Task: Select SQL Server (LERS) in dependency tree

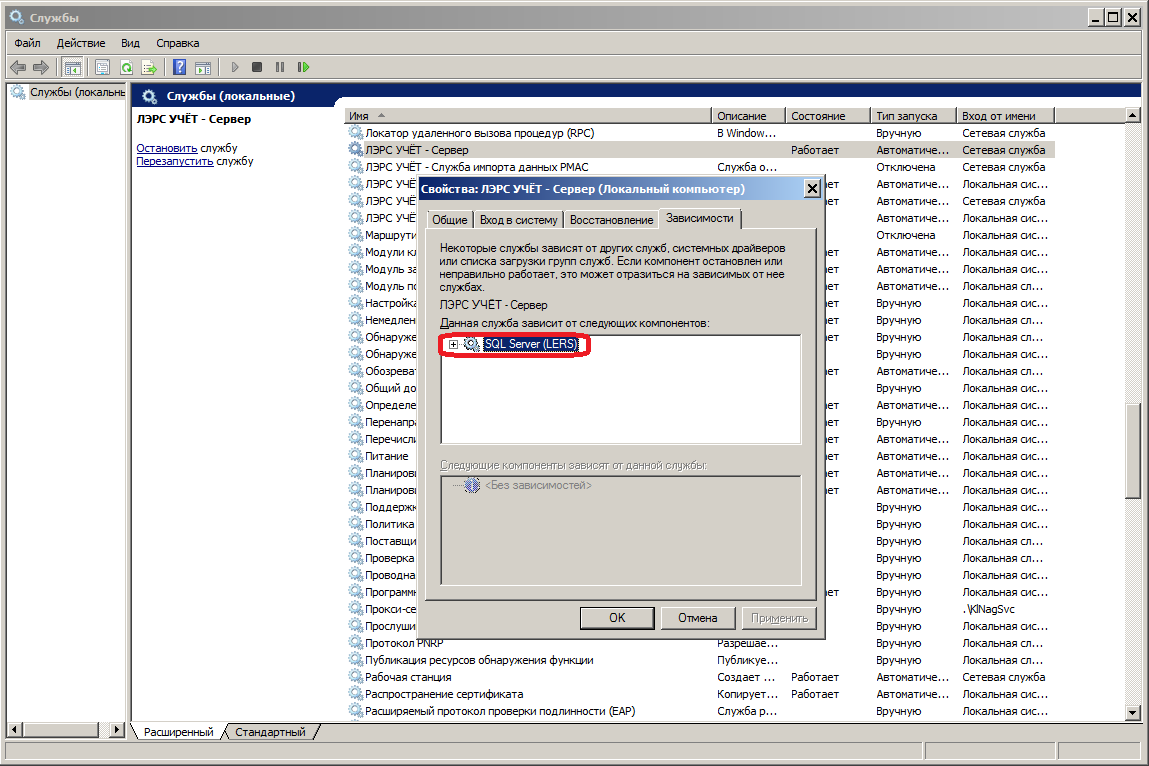Action: 530,344
